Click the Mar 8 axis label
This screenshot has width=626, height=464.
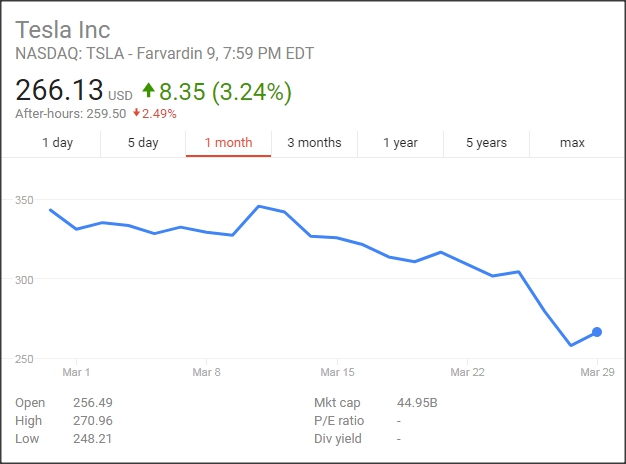(x=206, y=372)
